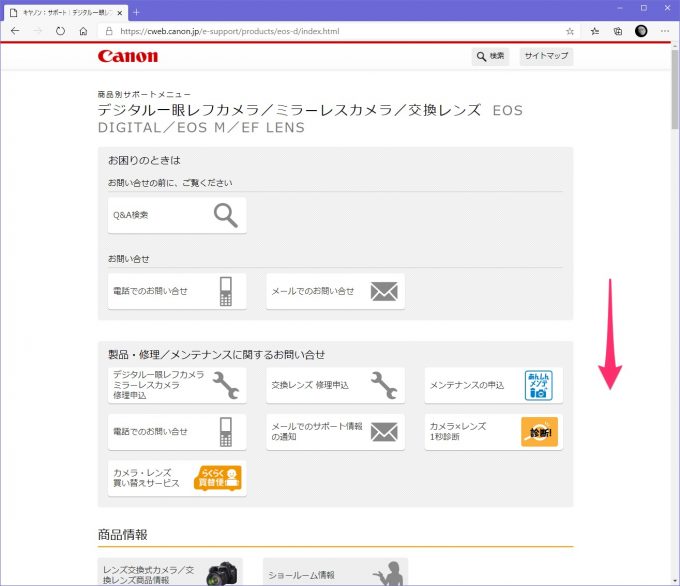This screenshot has width=680, height=586.
Task: Click the DSLR camera thumbnail image
Action: (222, 573)
